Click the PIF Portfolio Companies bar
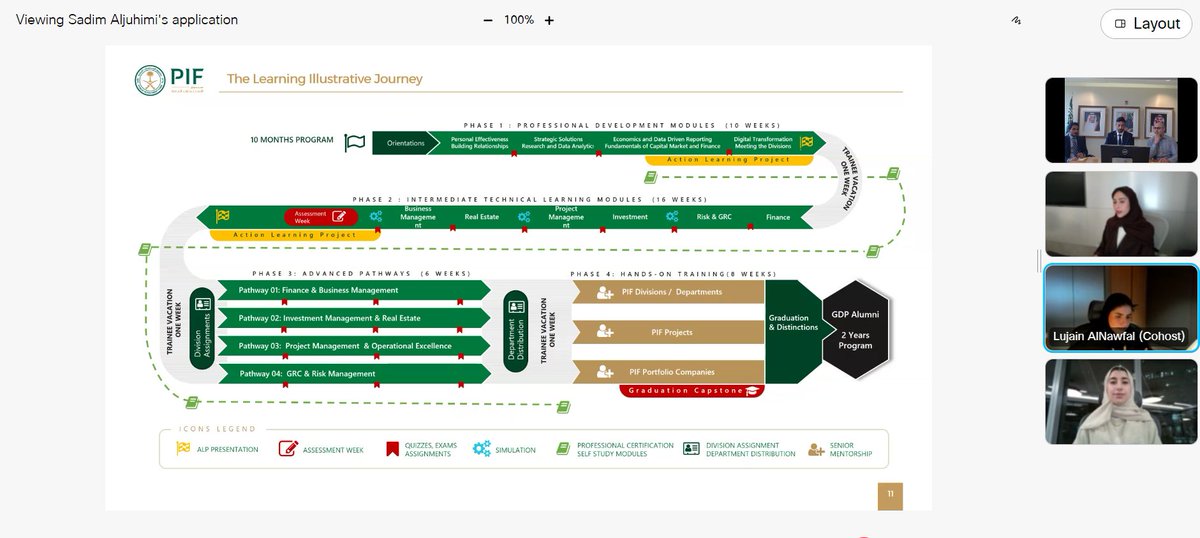 [668, 372]
